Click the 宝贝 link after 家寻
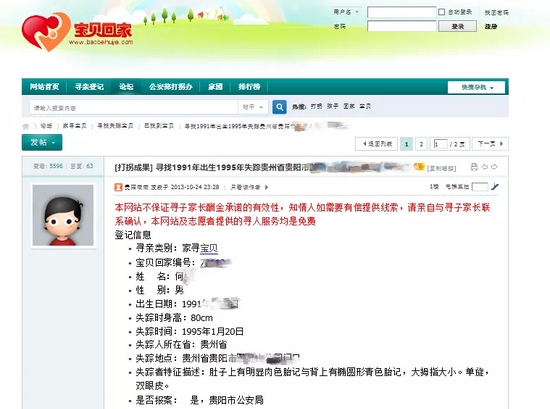This screenshot has height=409, width=550. point(209,248)
